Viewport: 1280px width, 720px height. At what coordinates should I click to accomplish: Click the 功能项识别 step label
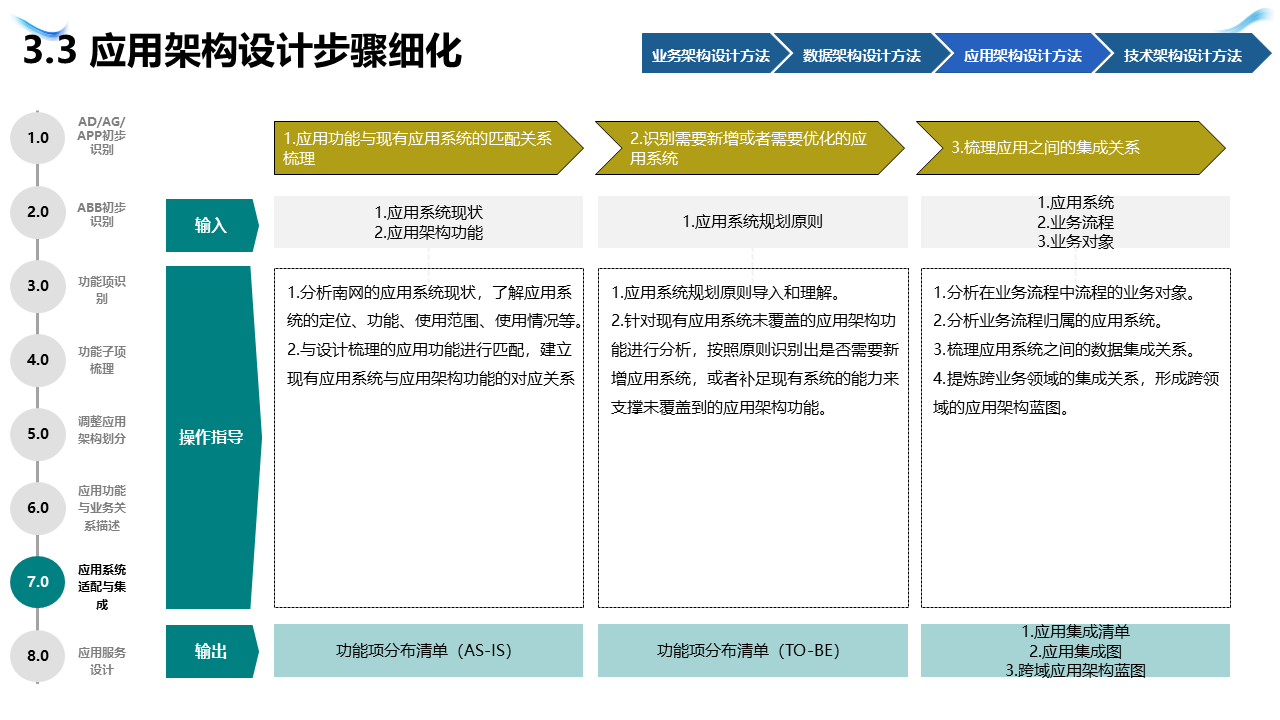[102, 290]
